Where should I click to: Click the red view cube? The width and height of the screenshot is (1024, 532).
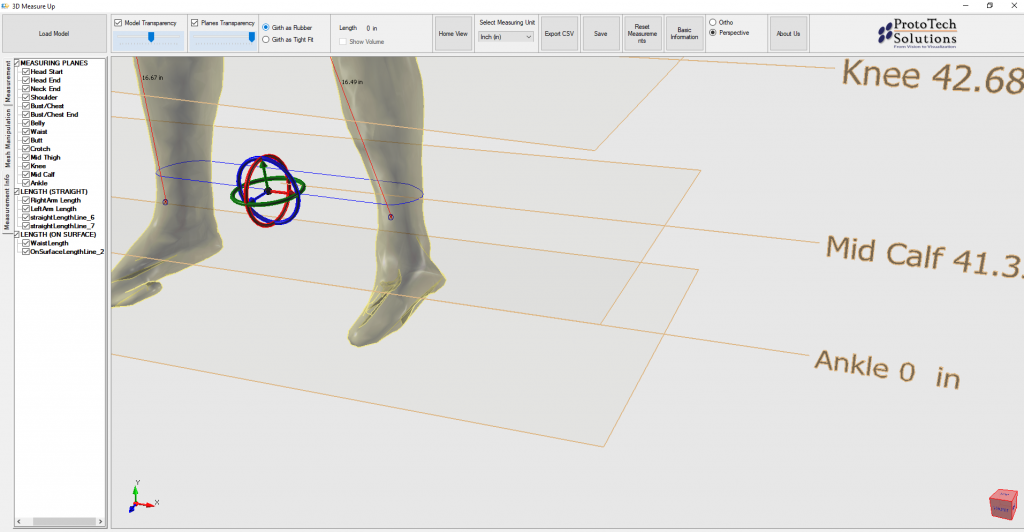(x=1003, y=504)
